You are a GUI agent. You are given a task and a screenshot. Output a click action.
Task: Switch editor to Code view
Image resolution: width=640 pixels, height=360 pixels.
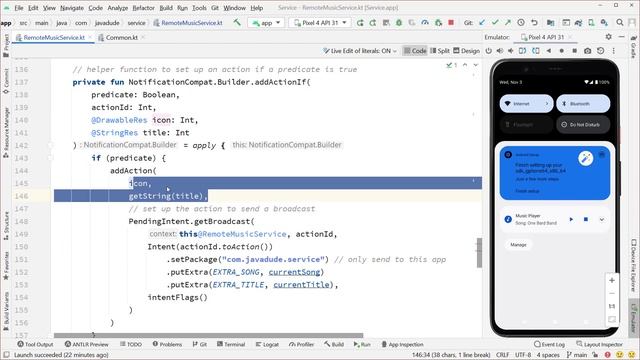(x=415, y=51)
